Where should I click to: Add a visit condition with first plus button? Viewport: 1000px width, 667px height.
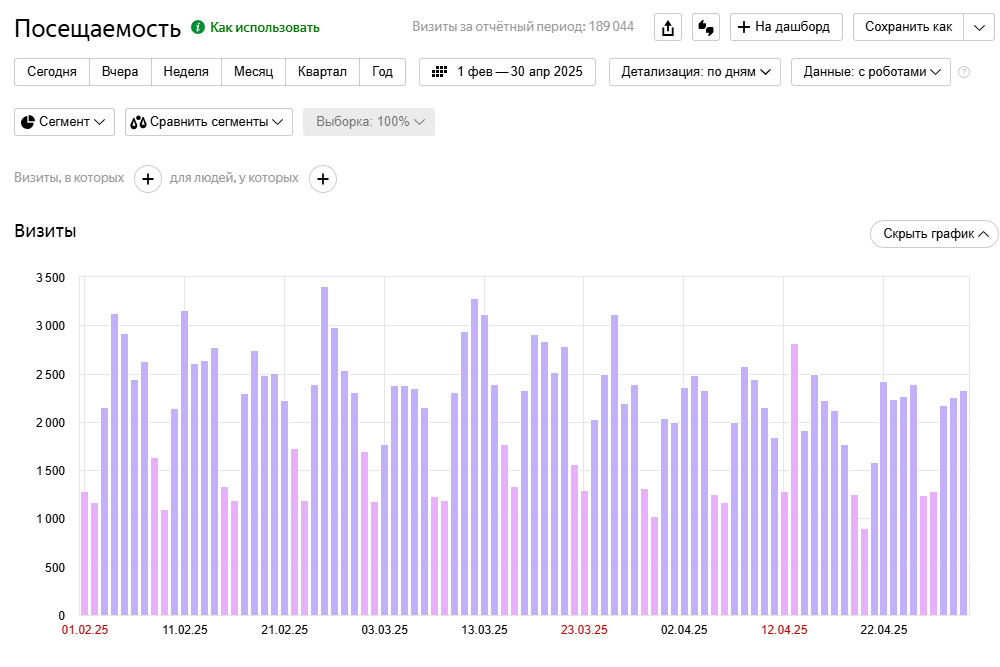(148, 179)
